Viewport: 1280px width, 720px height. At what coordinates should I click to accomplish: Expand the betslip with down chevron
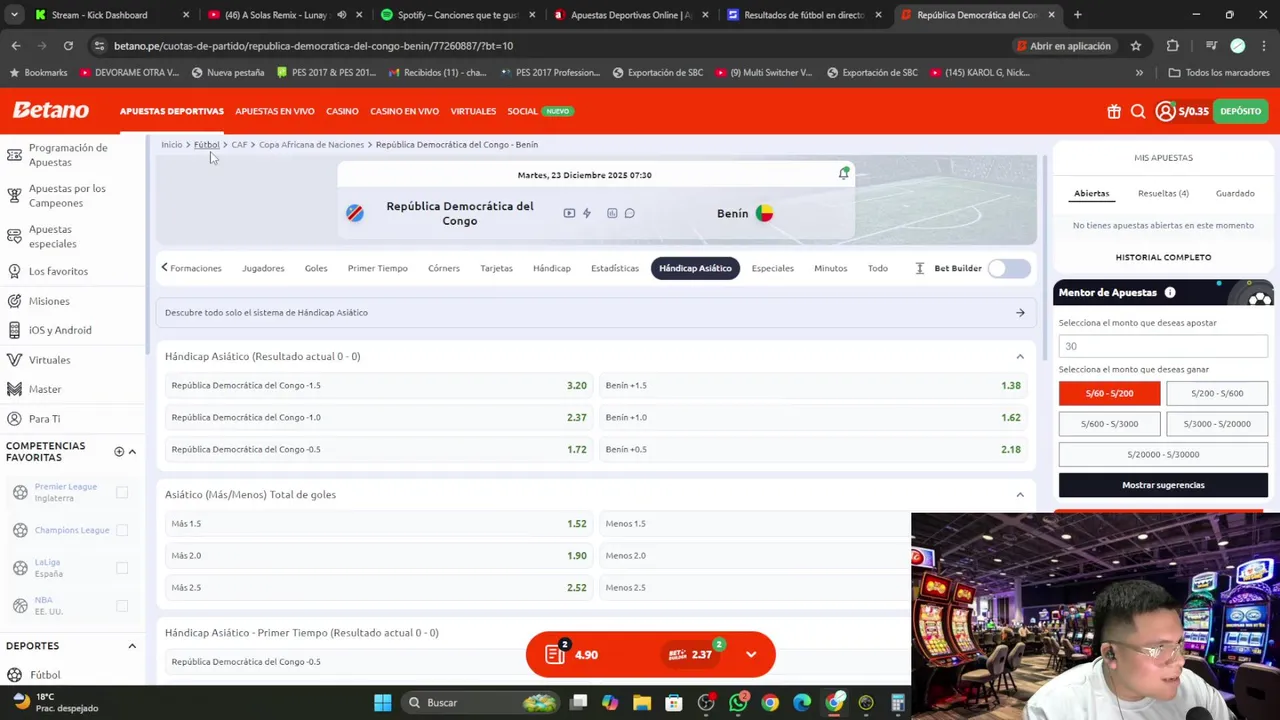pos(751,655)
